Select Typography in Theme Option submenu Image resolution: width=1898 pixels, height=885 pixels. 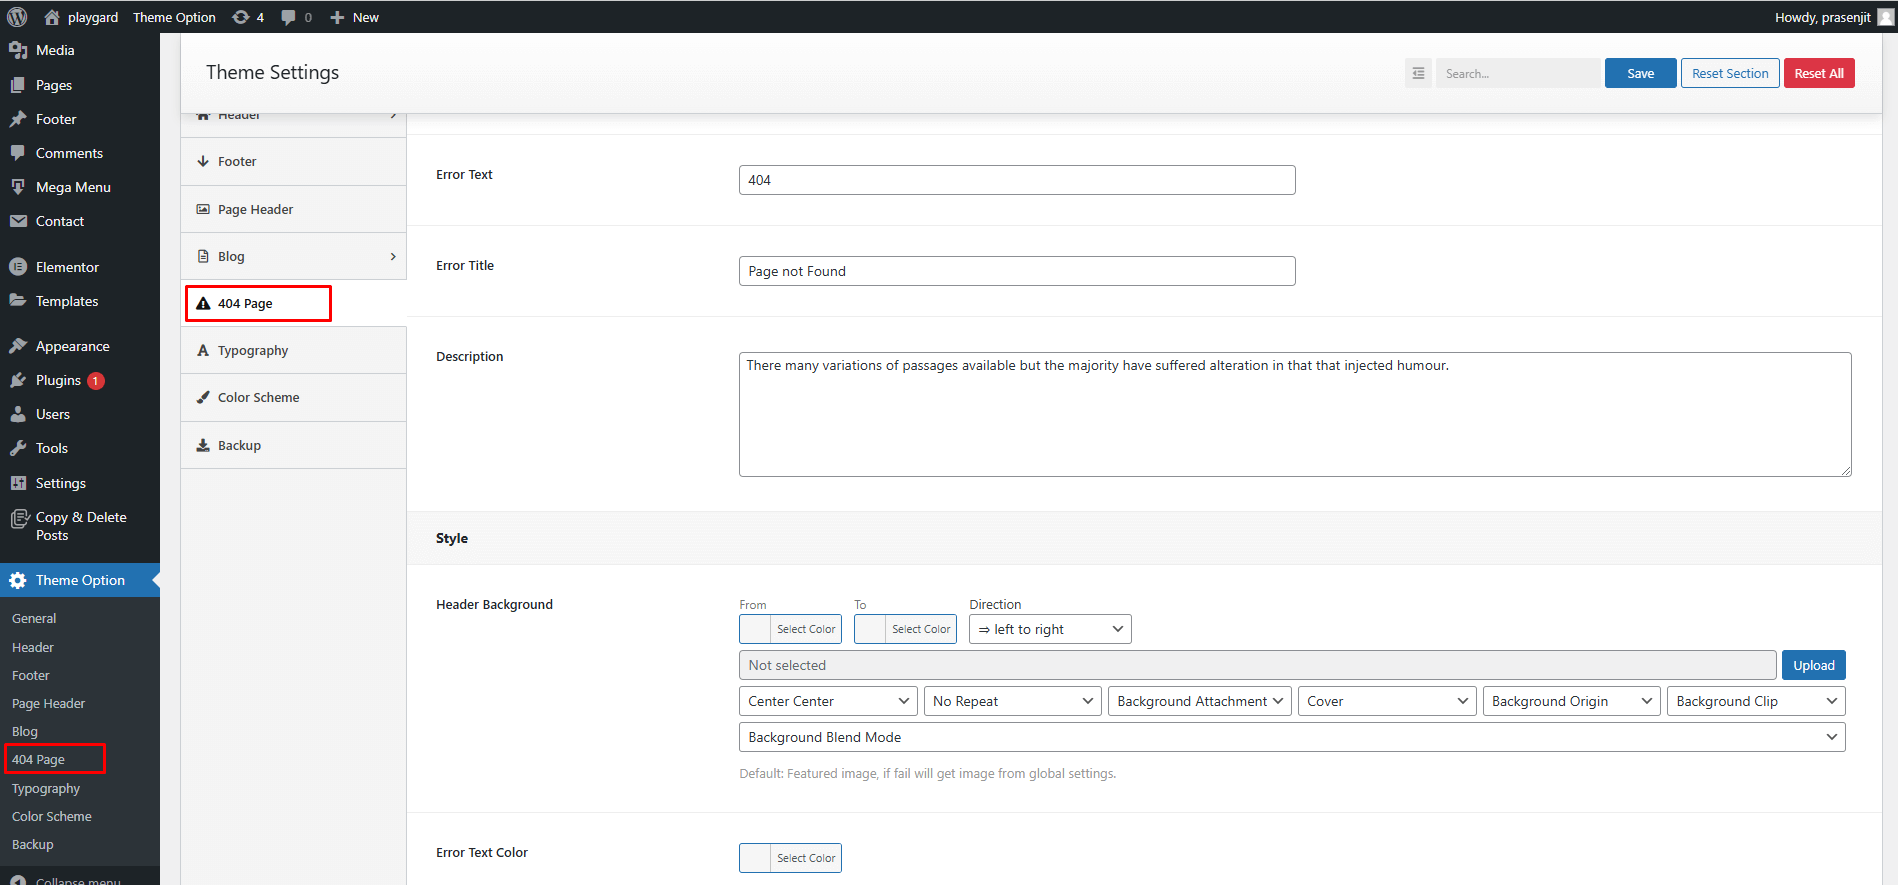[x=46, y=788]
